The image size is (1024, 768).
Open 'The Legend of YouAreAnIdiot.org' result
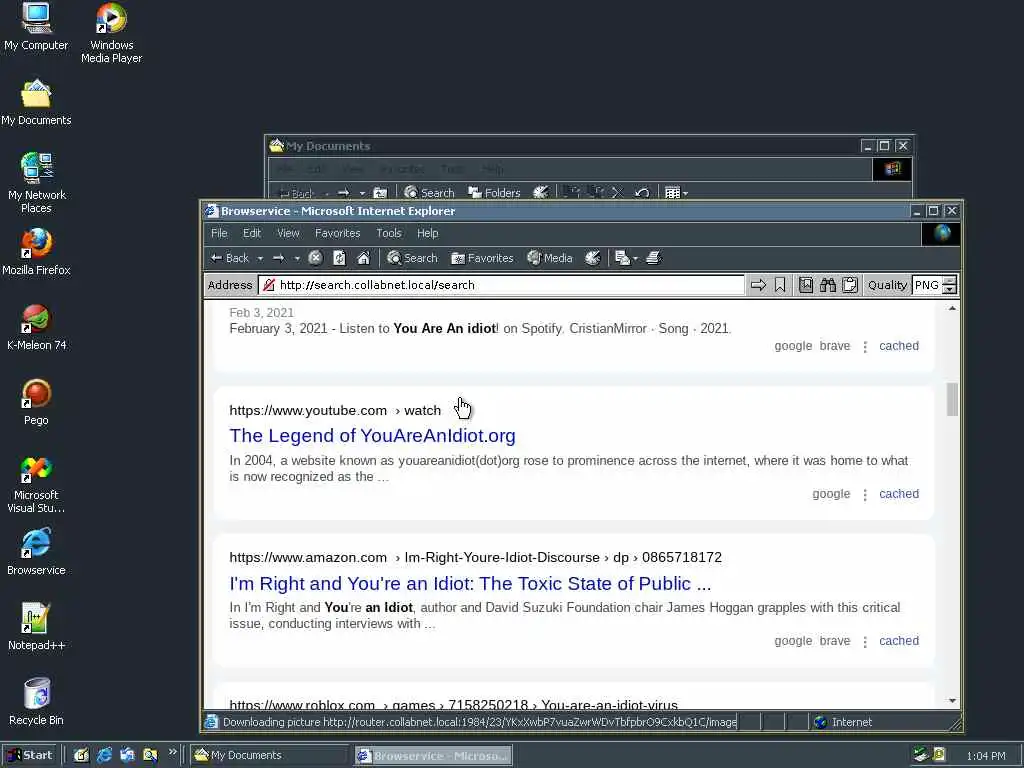(372, 436)
